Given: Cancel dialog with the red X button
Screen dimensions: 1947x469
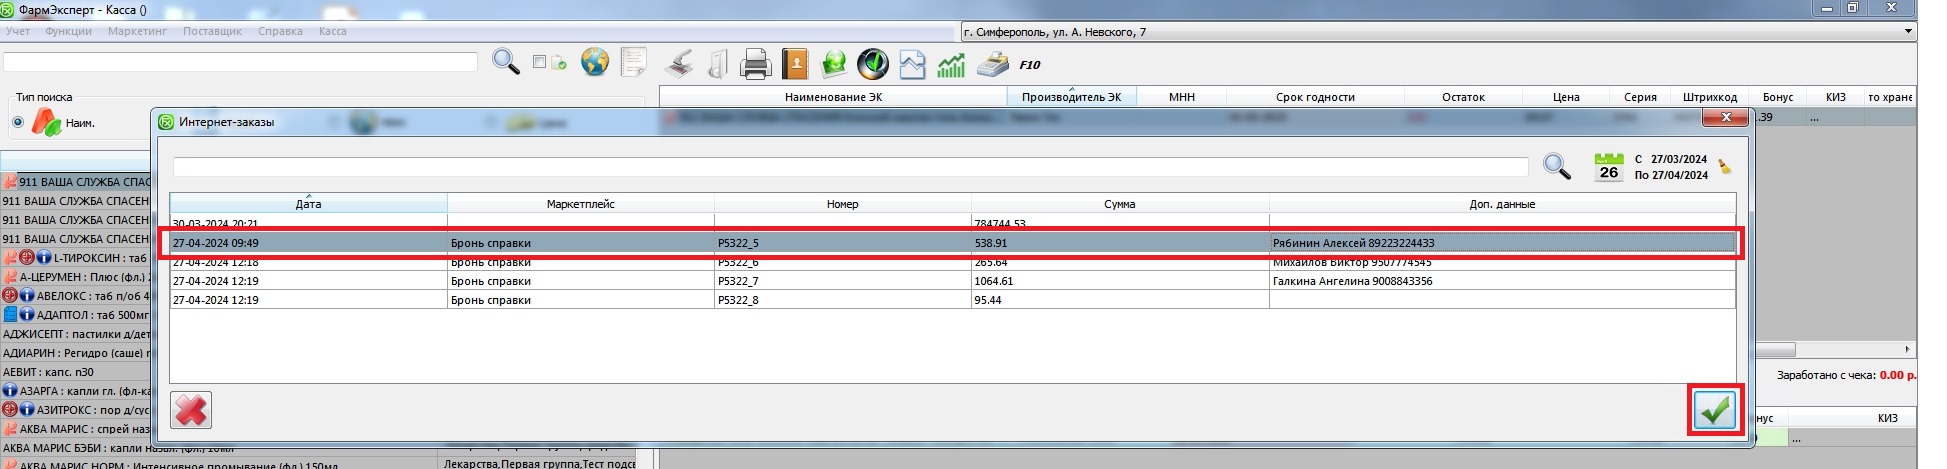Looking at the screenshot, I should click(x=191, y=410).
